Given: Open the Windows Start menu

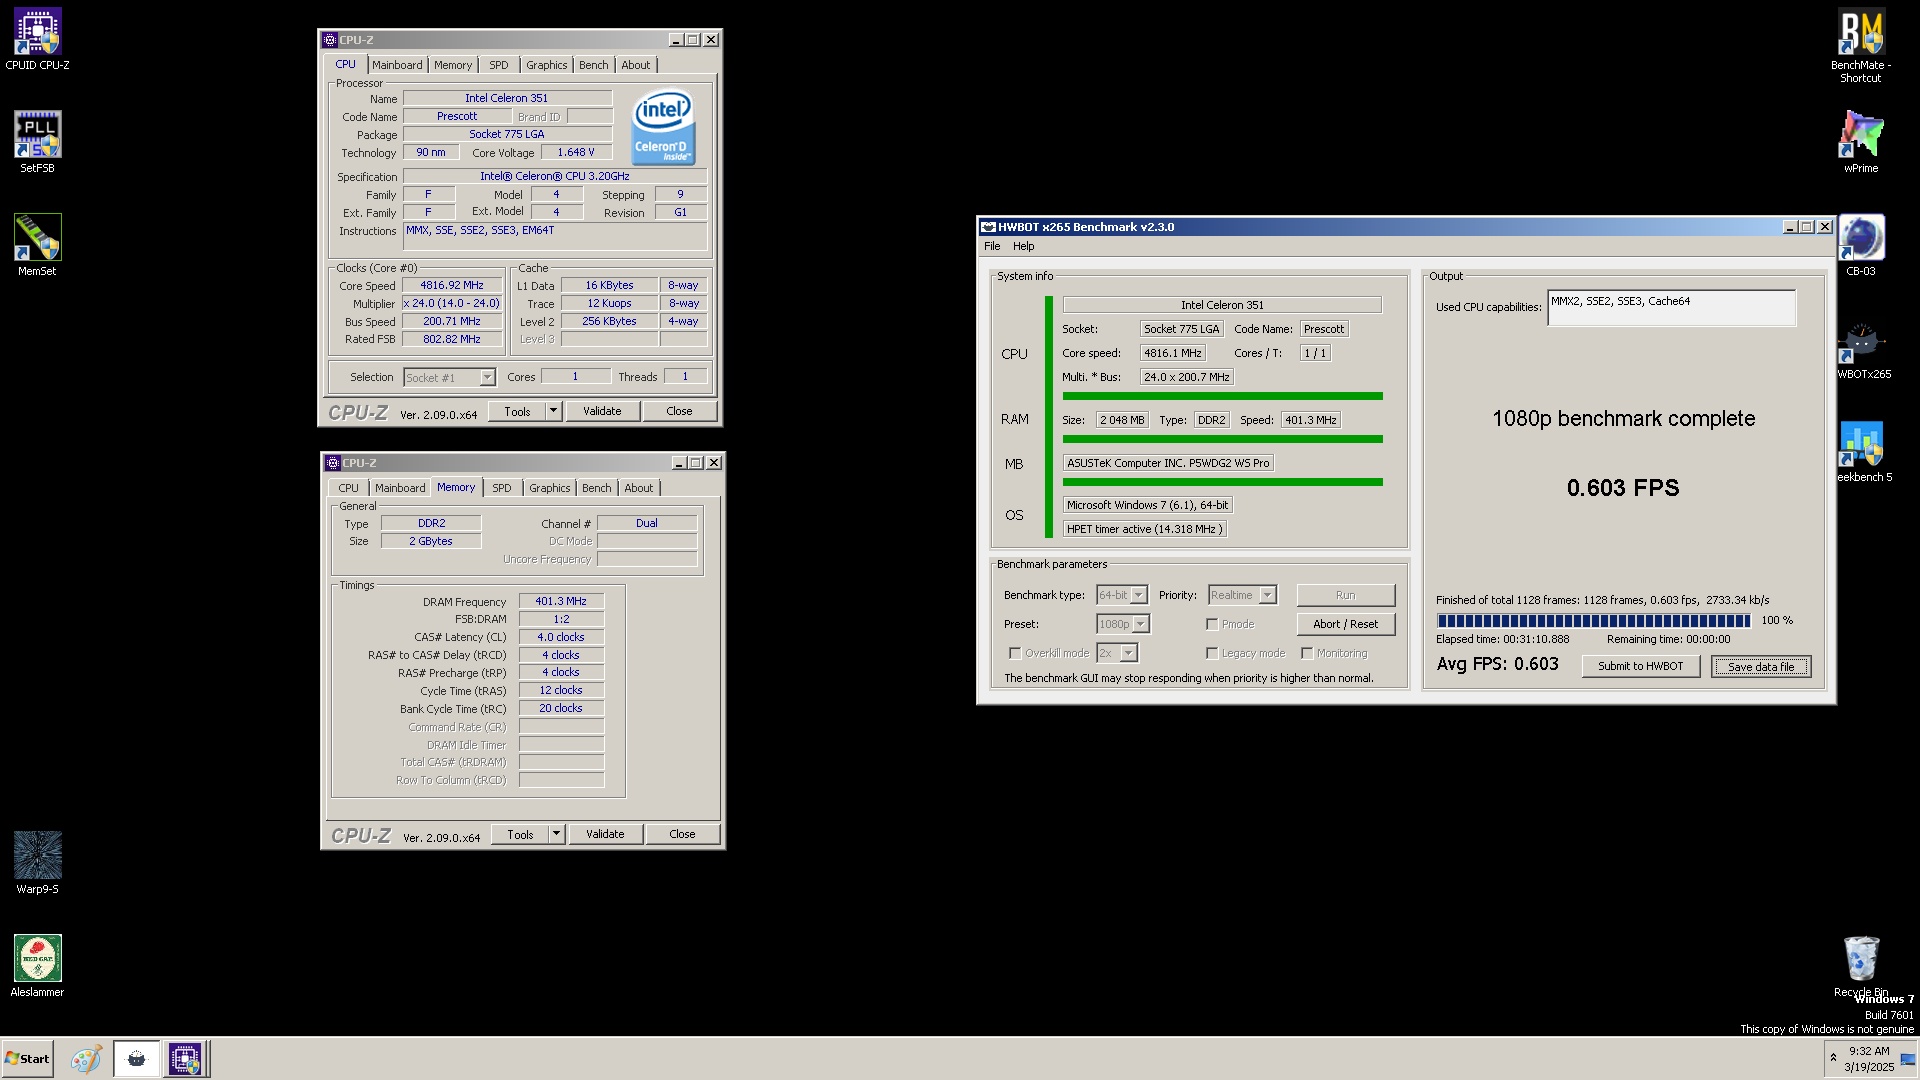Looking at the screenshot, I should coord(27,1059).
